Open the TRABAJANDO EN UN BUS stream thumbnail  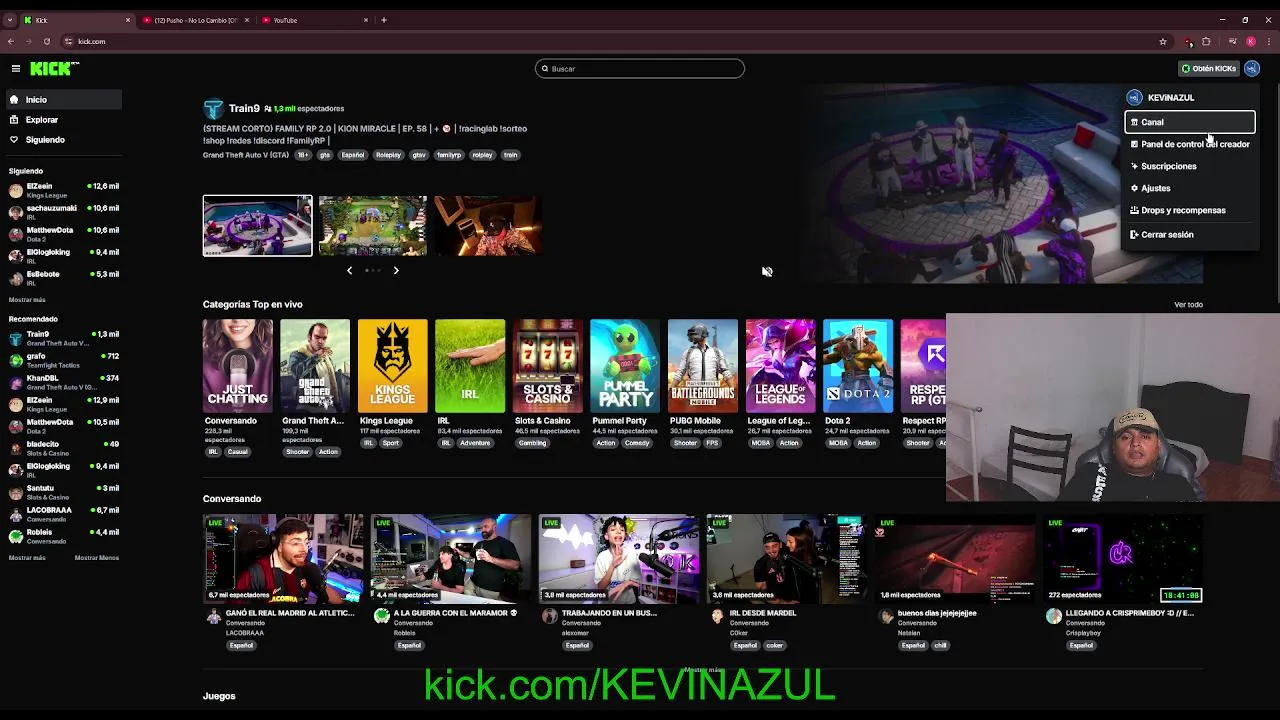click(619, 558)
